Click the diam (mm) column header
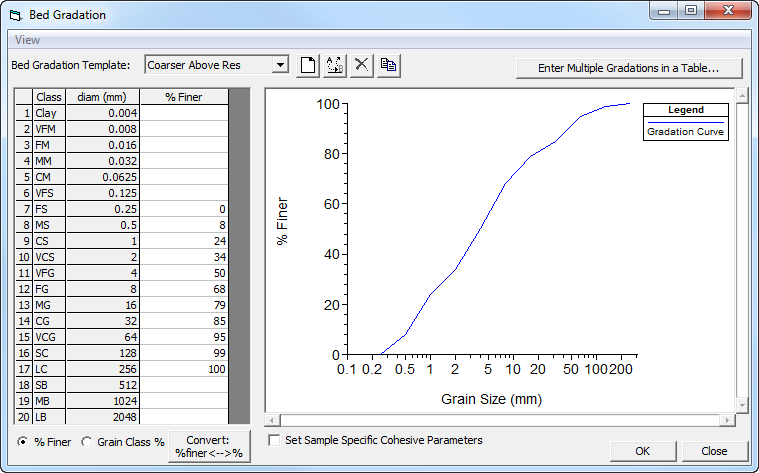The image size is (759, 473). (x=103, y=97)
